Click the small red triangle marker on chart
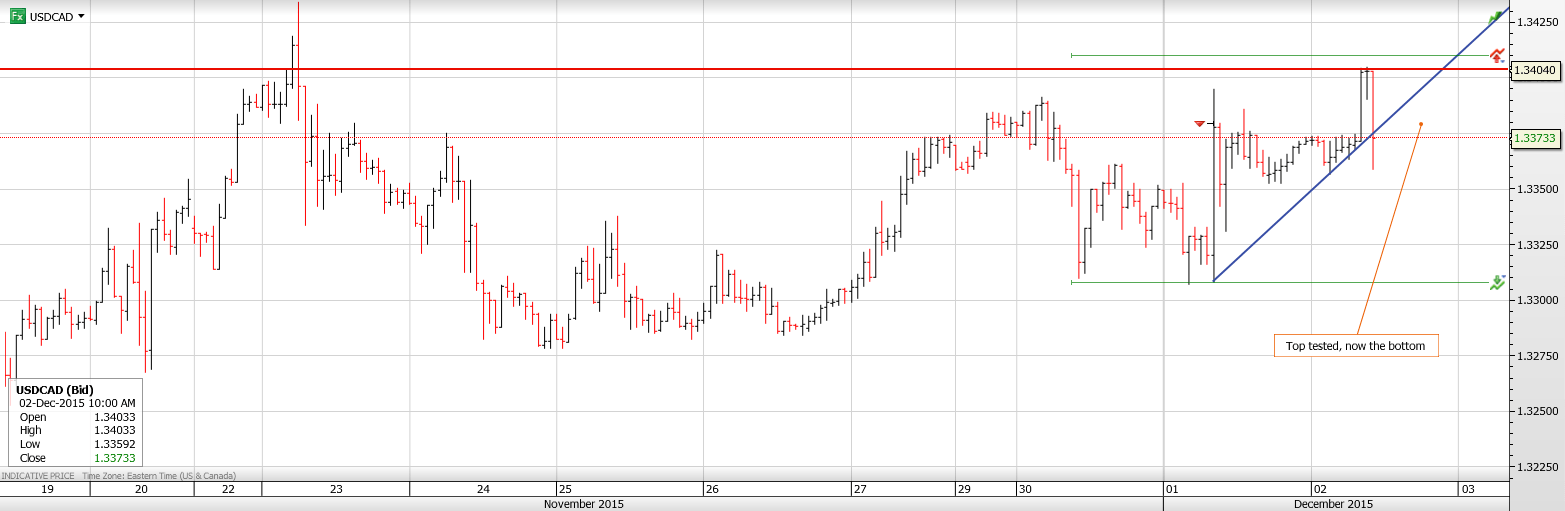Image resolution: width=1565 pixels, height=511 pixels. 1199,123
